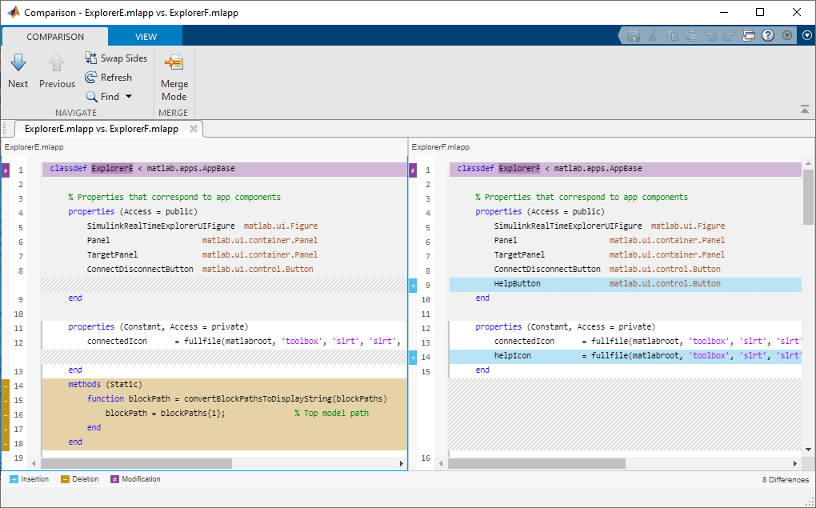This screenshot has width=816, height=508.
Task: Swap Sides of the comparison
Action: [x=115, y=58]
